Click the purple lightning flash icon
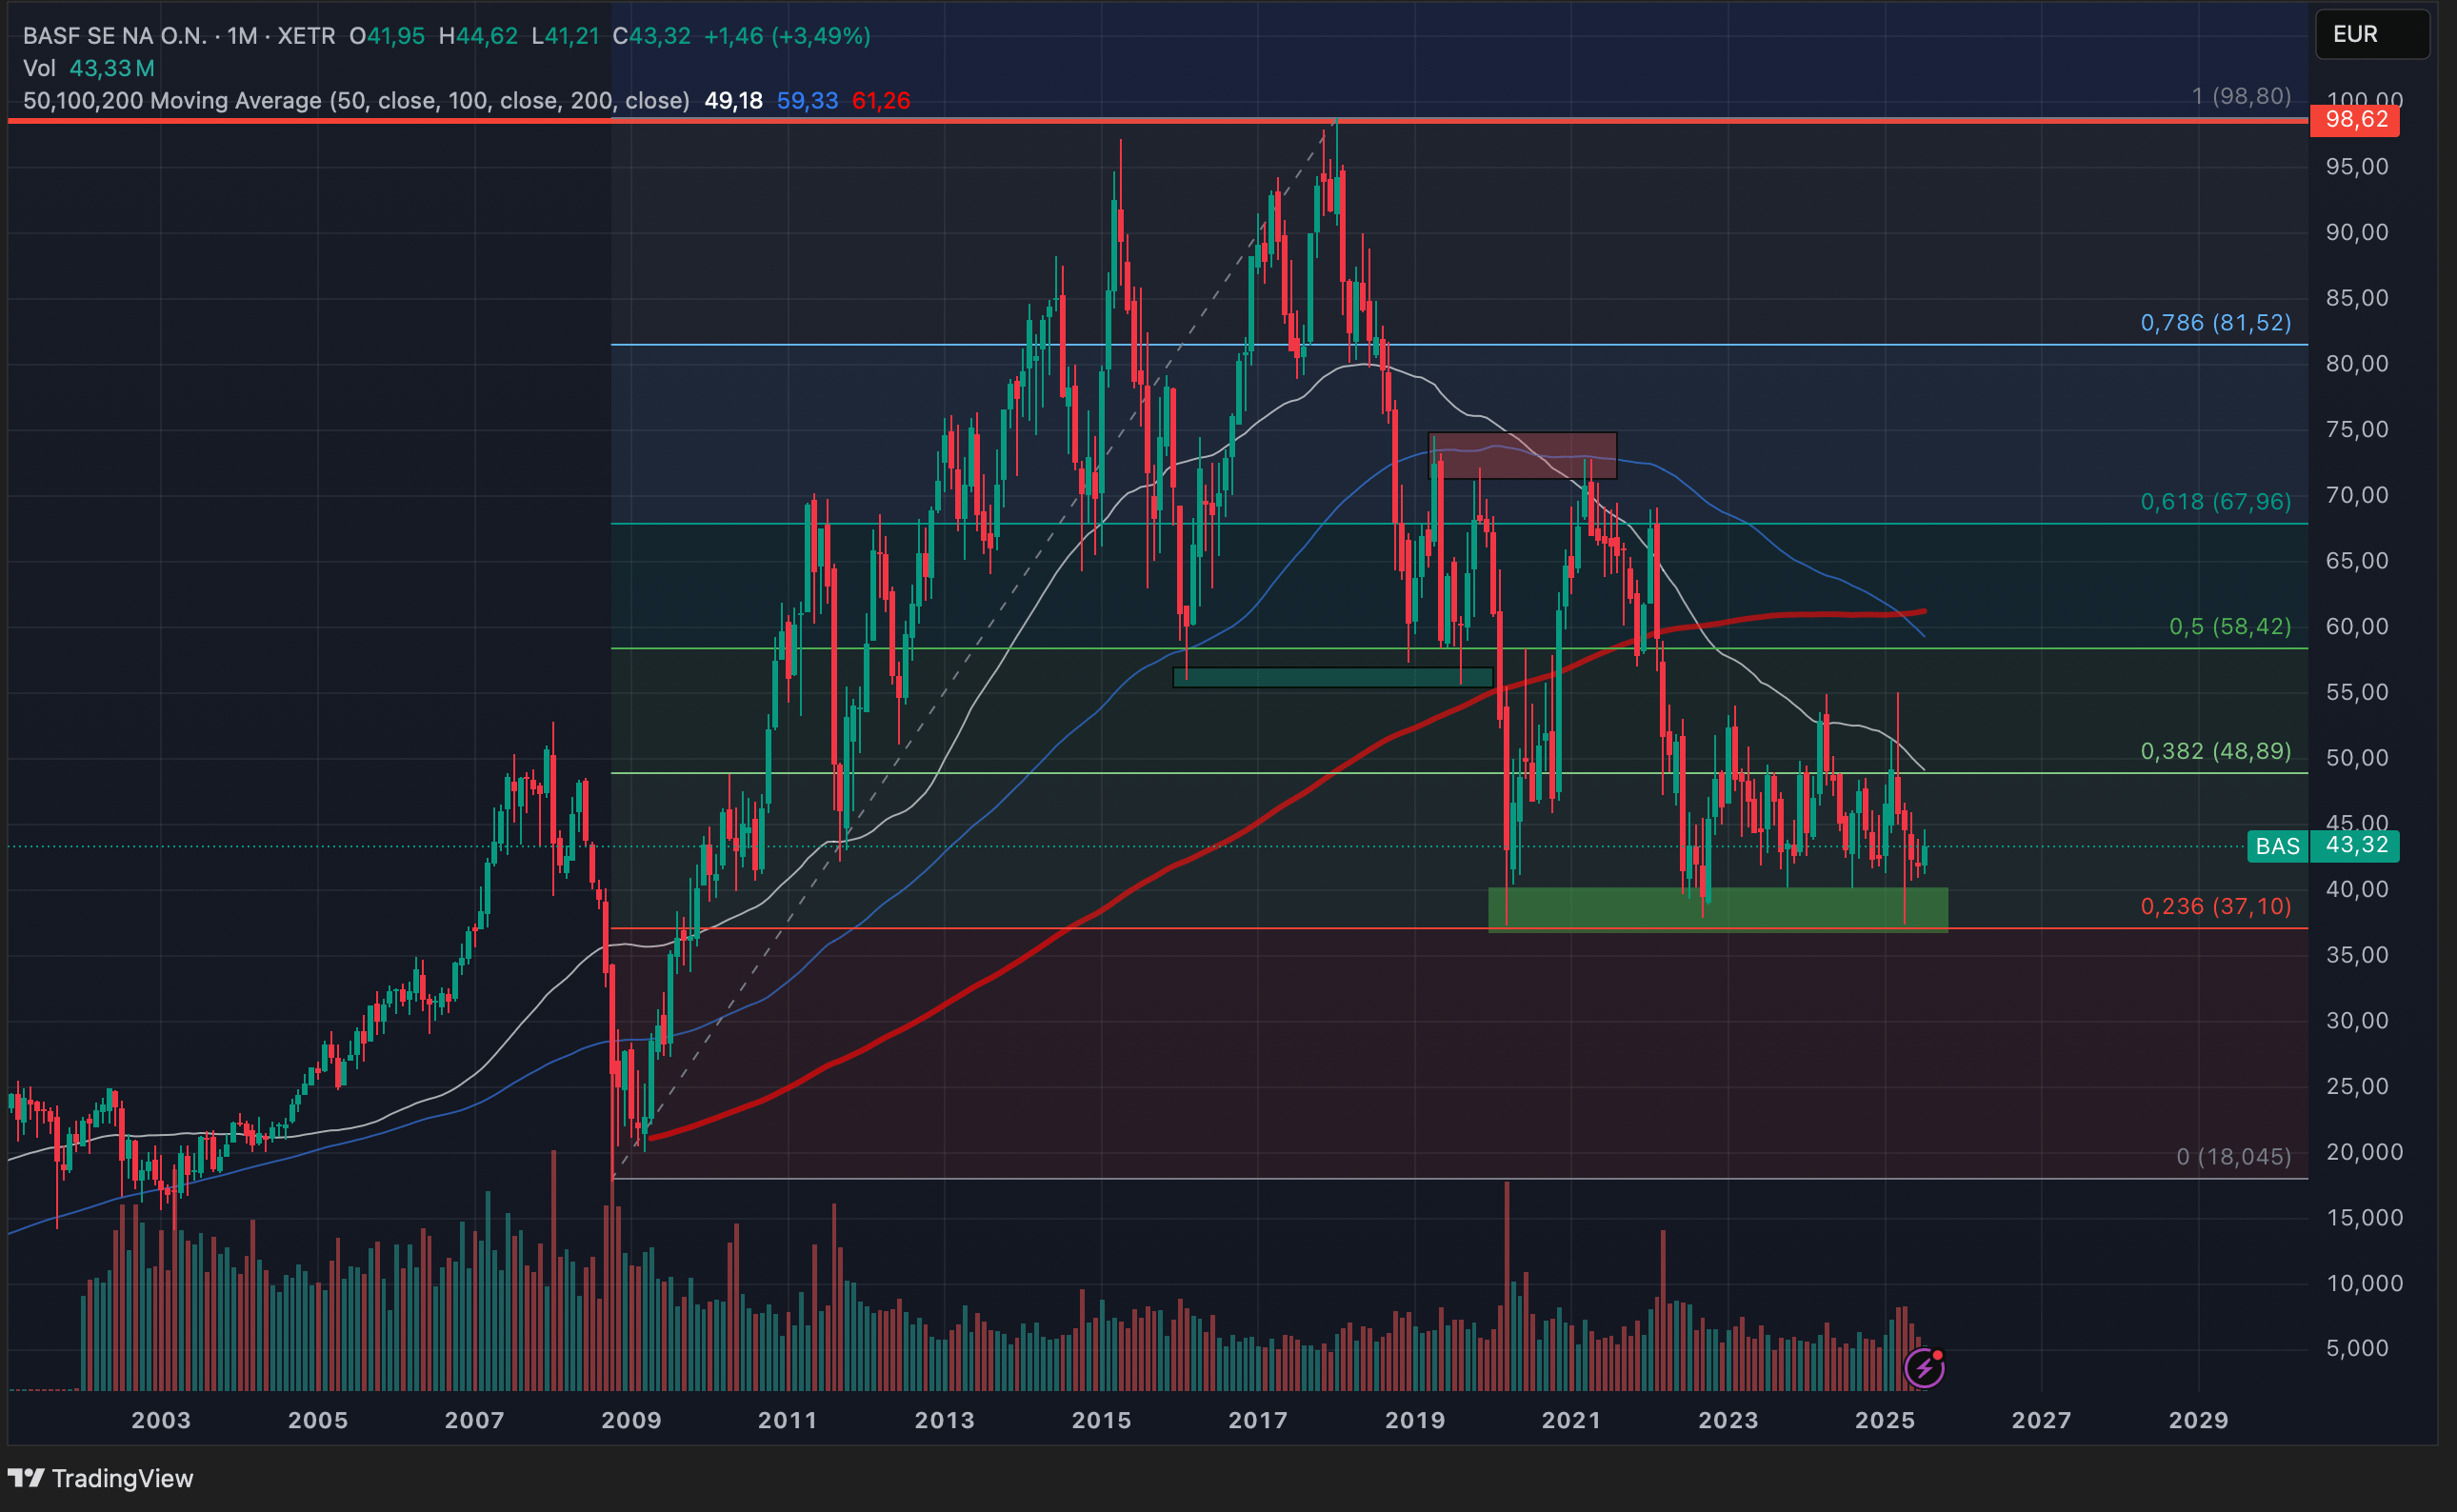This screenshot has width=2457, height=1512. coord(1924,1367)
